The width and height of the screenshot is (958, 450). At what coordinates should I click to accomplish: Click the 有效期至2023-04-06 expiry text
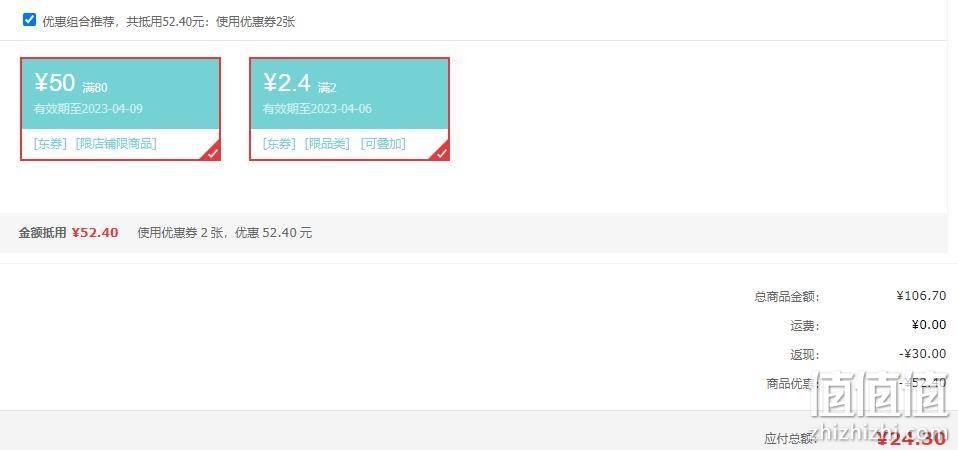pos(317,109)
